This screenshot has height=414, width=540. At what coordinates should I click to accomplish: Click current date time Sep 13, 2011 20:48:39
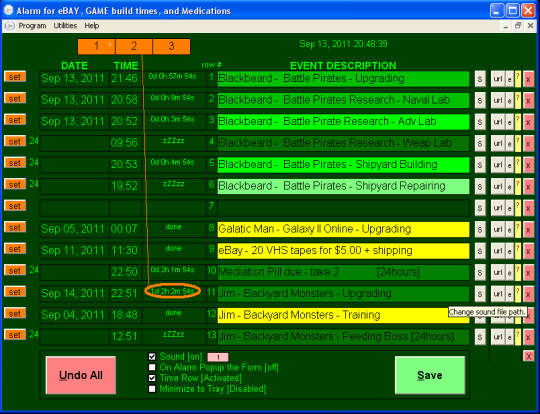coord(343,44)
